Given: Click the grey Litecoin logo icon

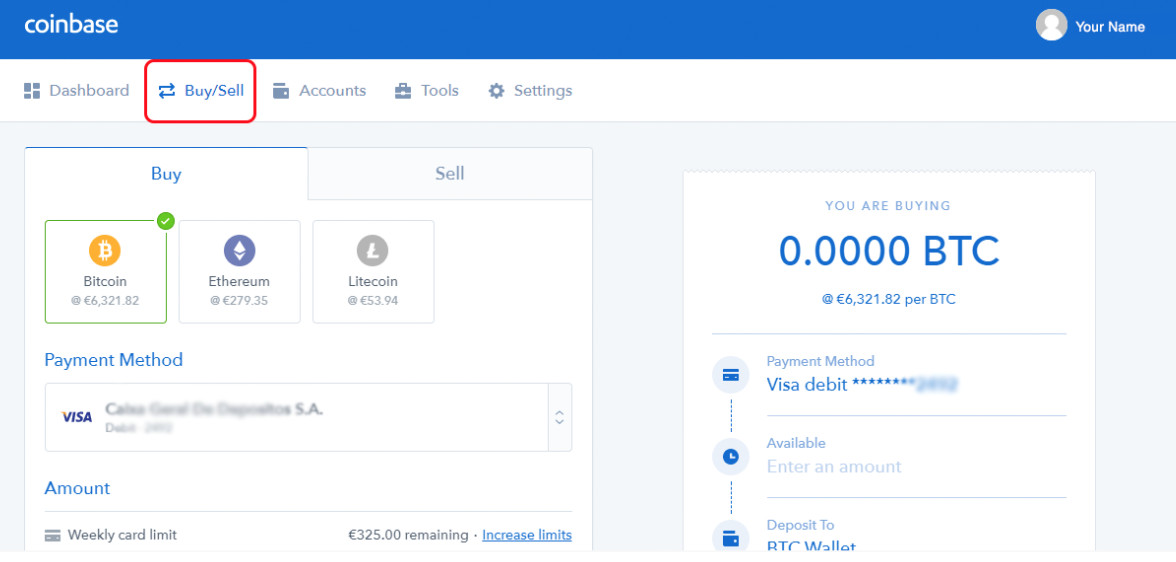Looking at the screenshot, I should pos(373,251).
